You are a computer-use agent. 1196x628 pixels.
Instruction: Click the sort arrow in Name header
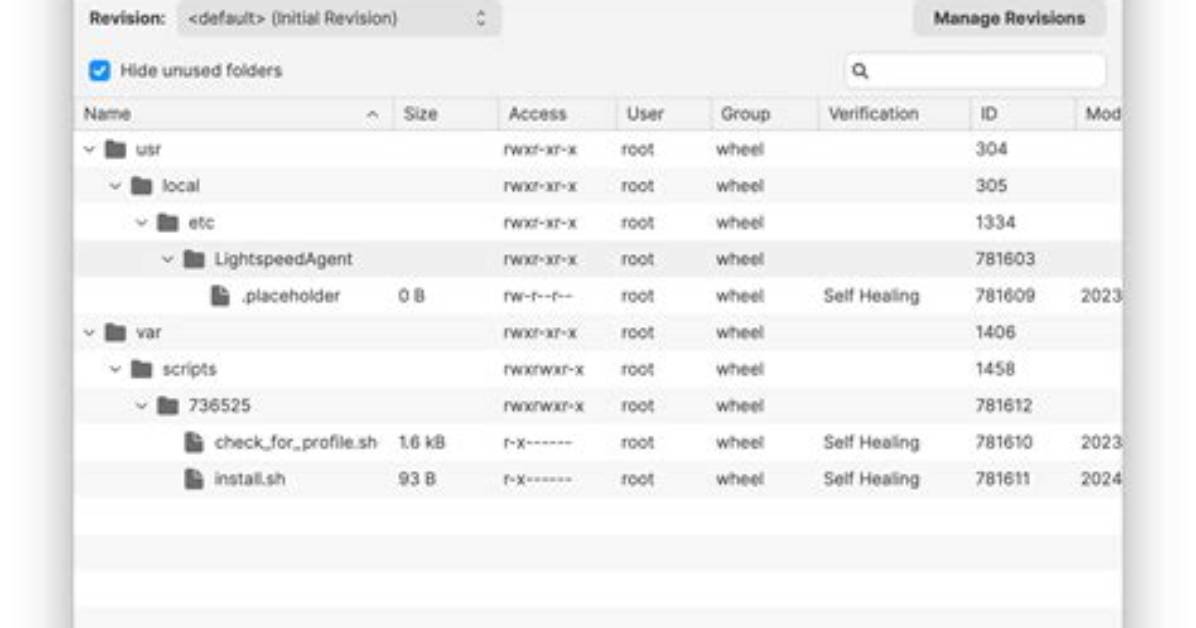click(x=372, y=114)
